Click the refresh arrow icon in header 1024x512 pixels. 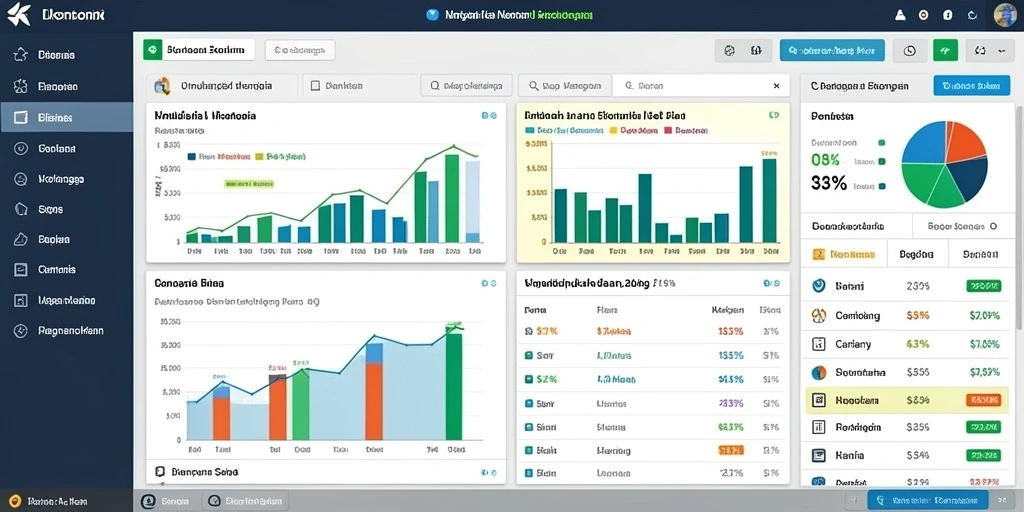click(972, 15)
